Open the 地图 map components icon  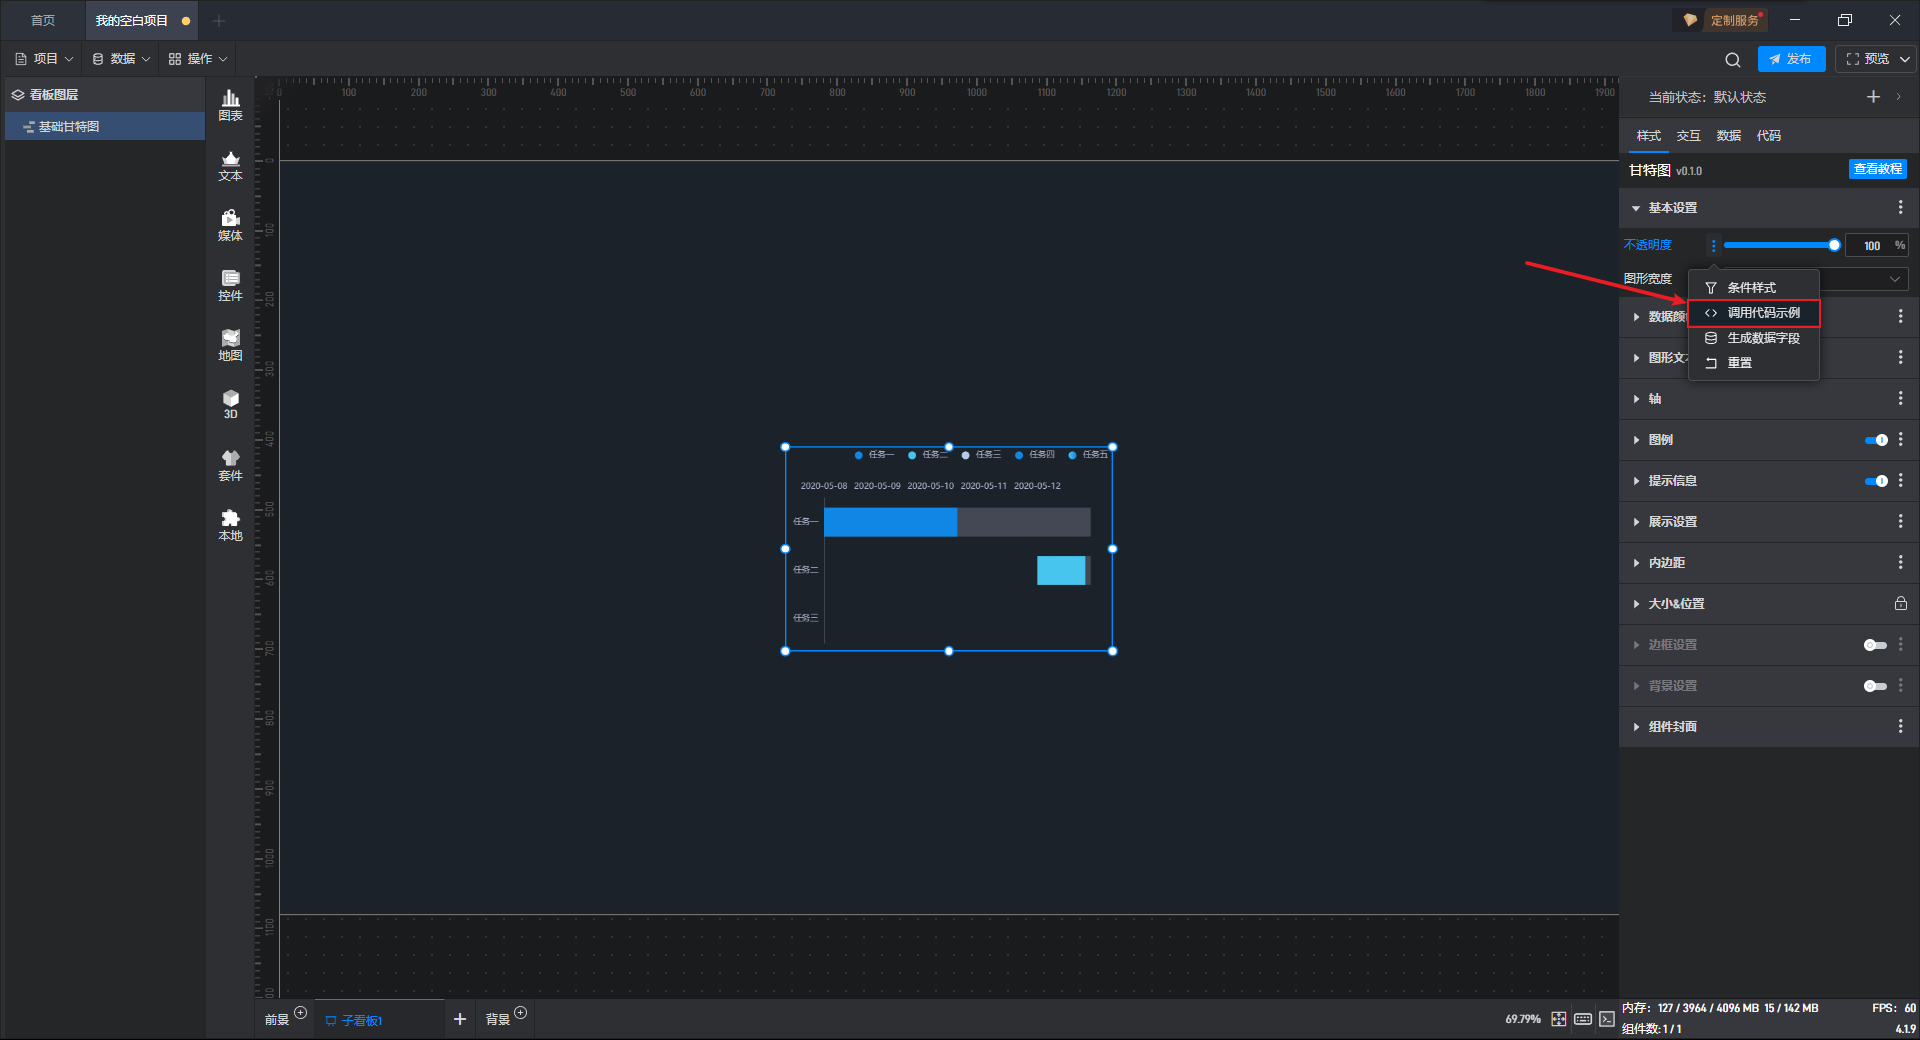coord(230,345)
